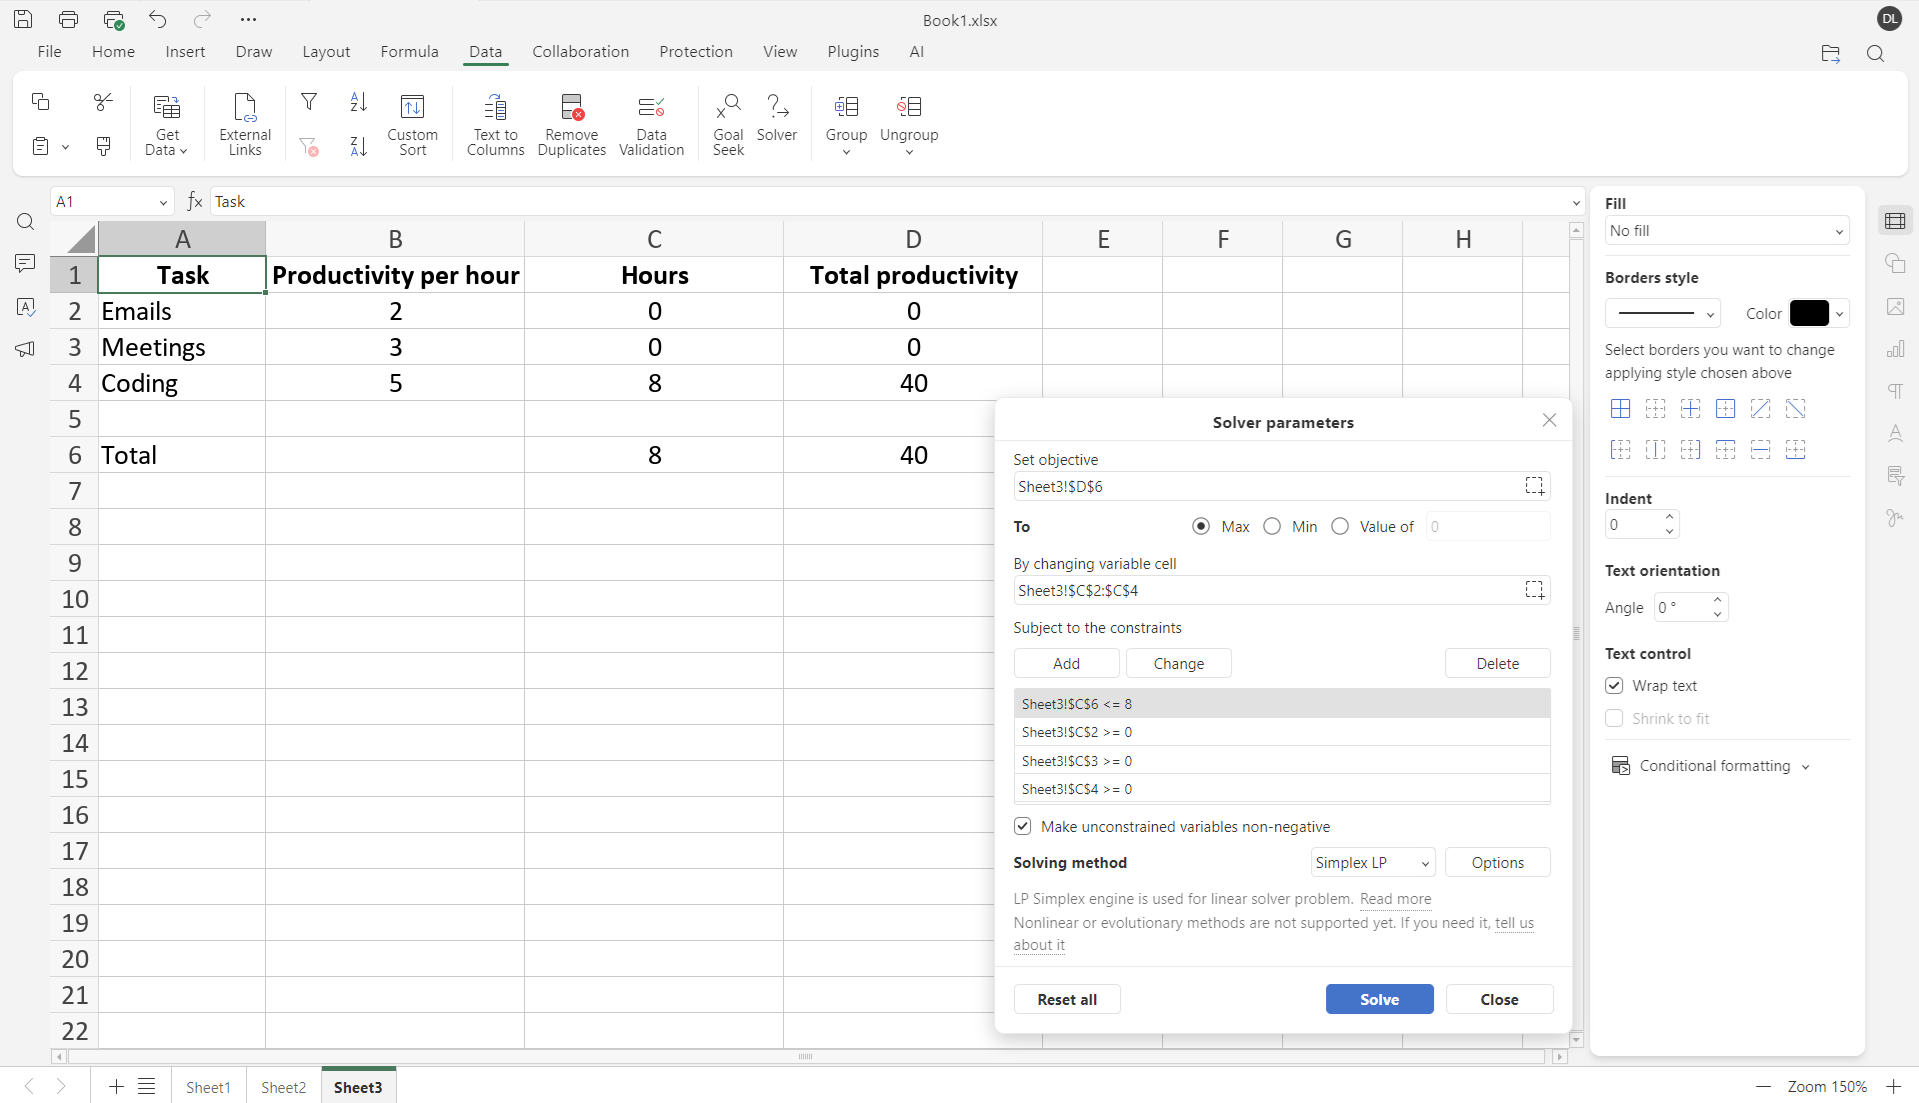Click the Set objective input field
The height and width of the screenshot is (1103, 1919).
[1265, 487]
